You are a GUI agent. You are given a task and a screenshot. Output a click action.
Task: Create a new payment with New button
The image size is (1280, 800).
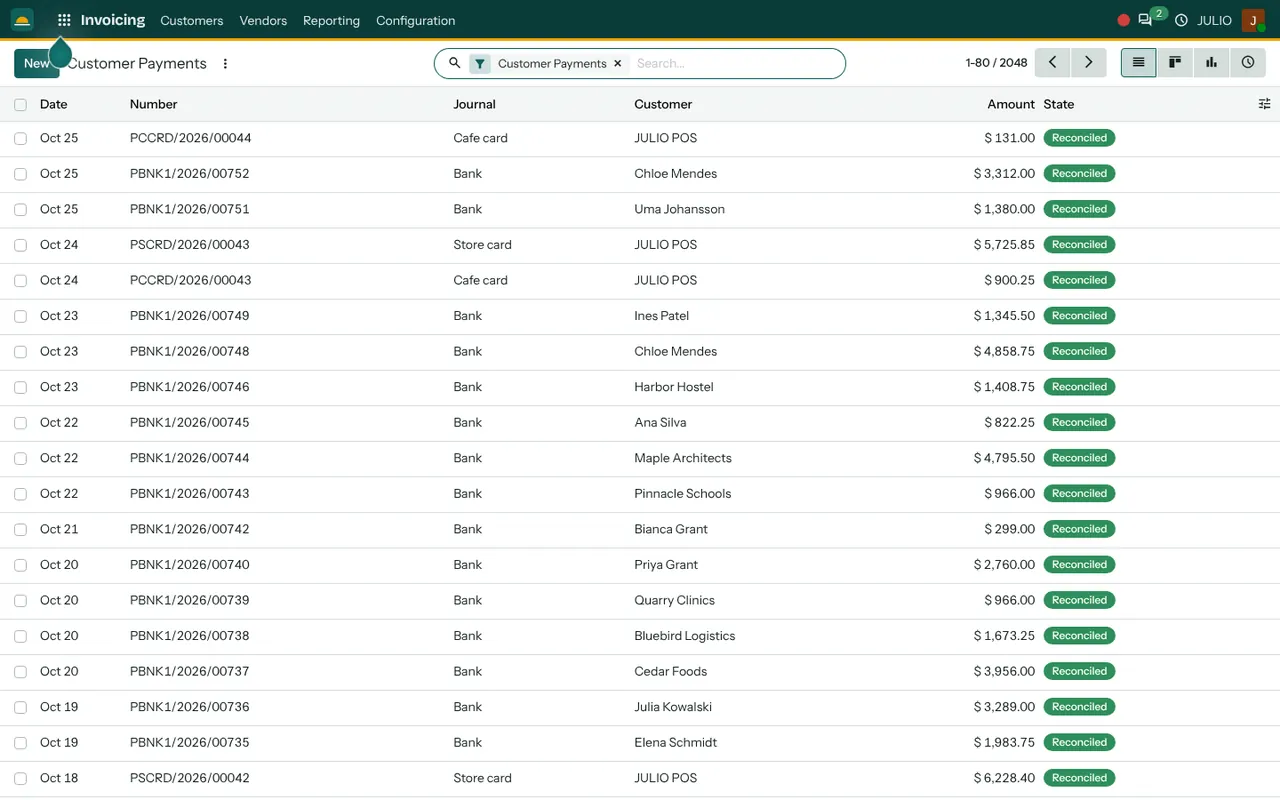[x=36, y=63]
